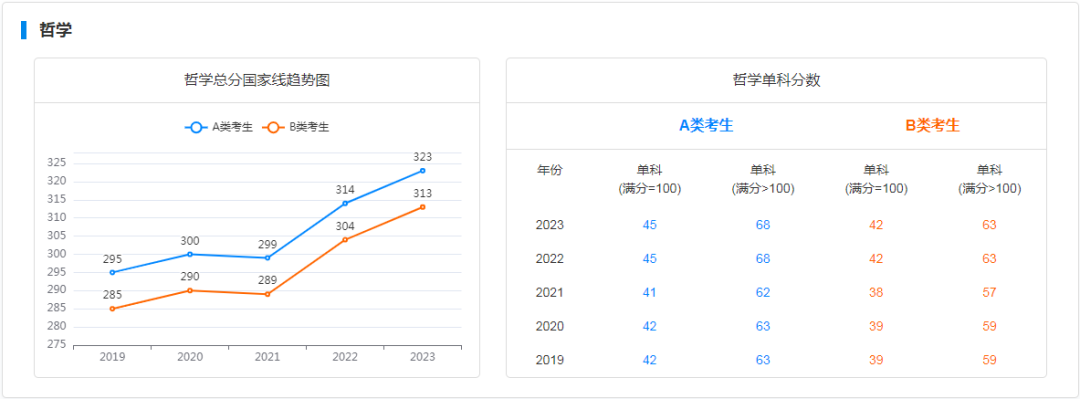1080x399 pixels.
Task: Click value 63 in the 2023 table row
Action: pos(990,225)
